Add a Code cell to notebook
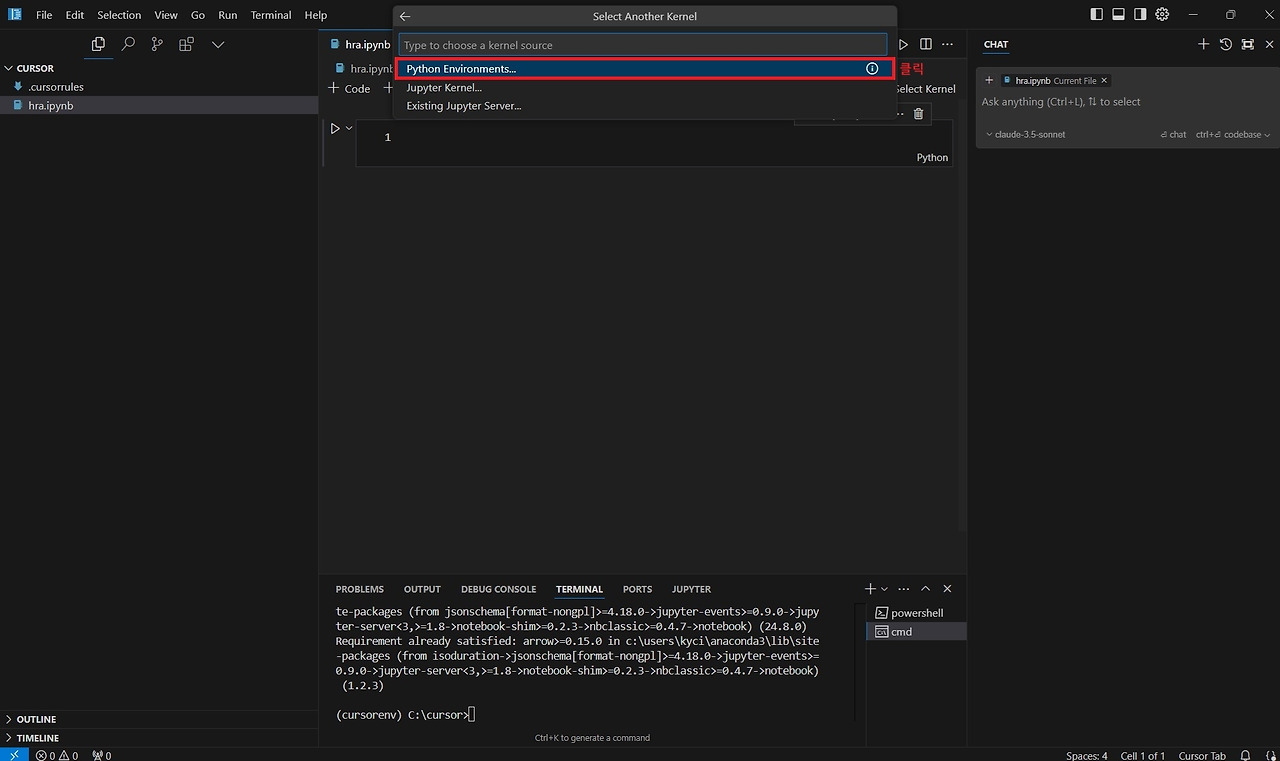Screen dimensions: 1280x761 [x=349, y=88]
